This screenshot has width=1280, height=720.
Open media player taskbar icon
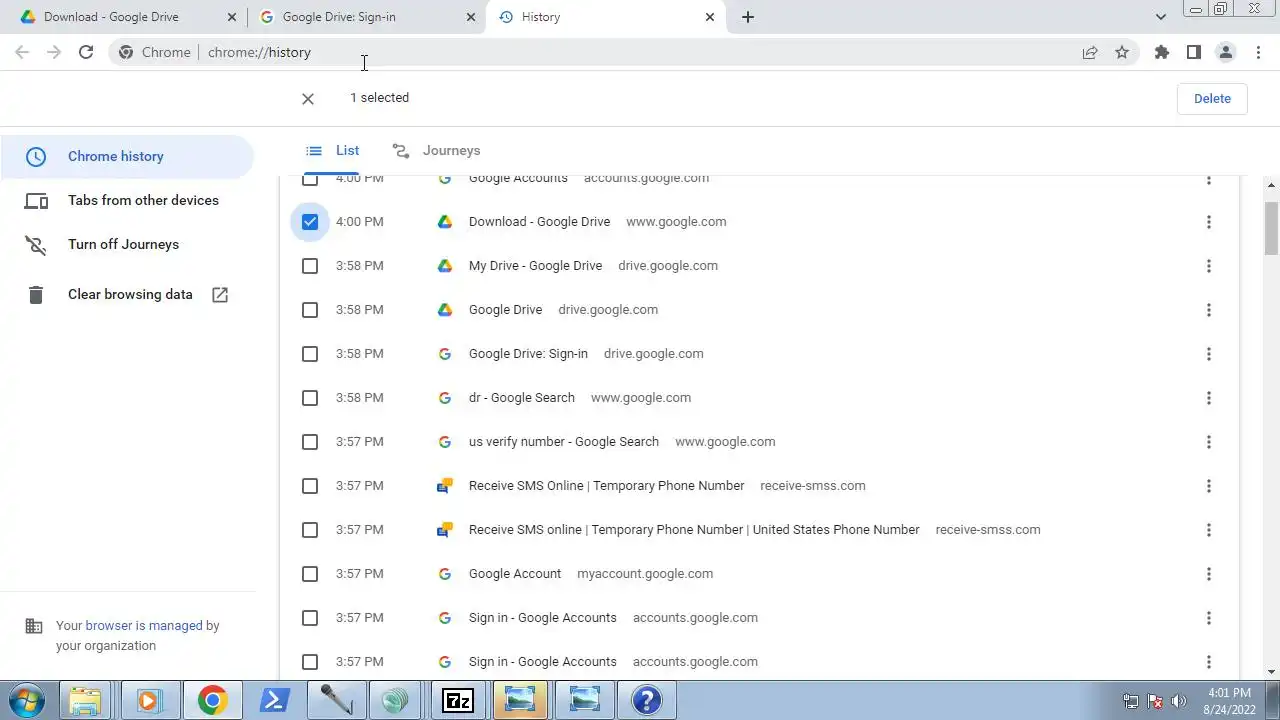click(148, 700)
